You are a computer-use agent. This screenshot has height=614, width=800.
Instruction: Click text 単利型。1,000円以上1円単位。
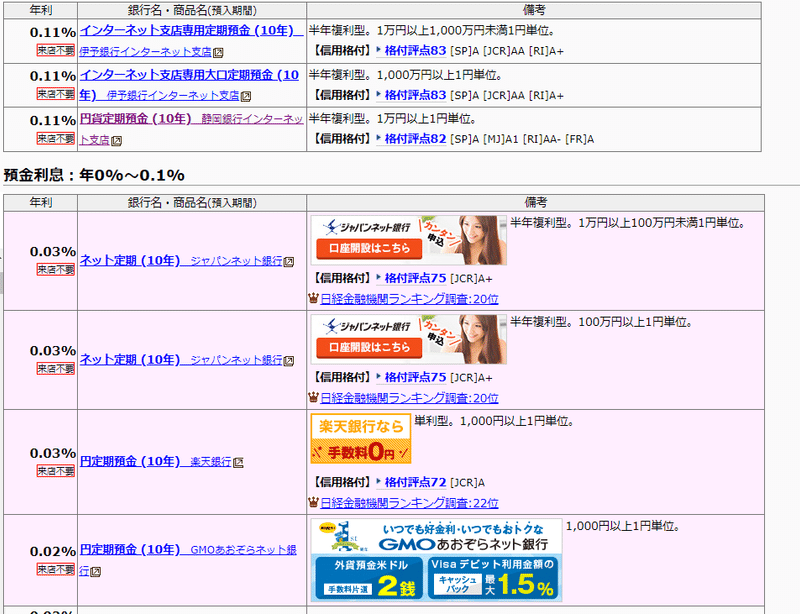(x=494, y=422)
